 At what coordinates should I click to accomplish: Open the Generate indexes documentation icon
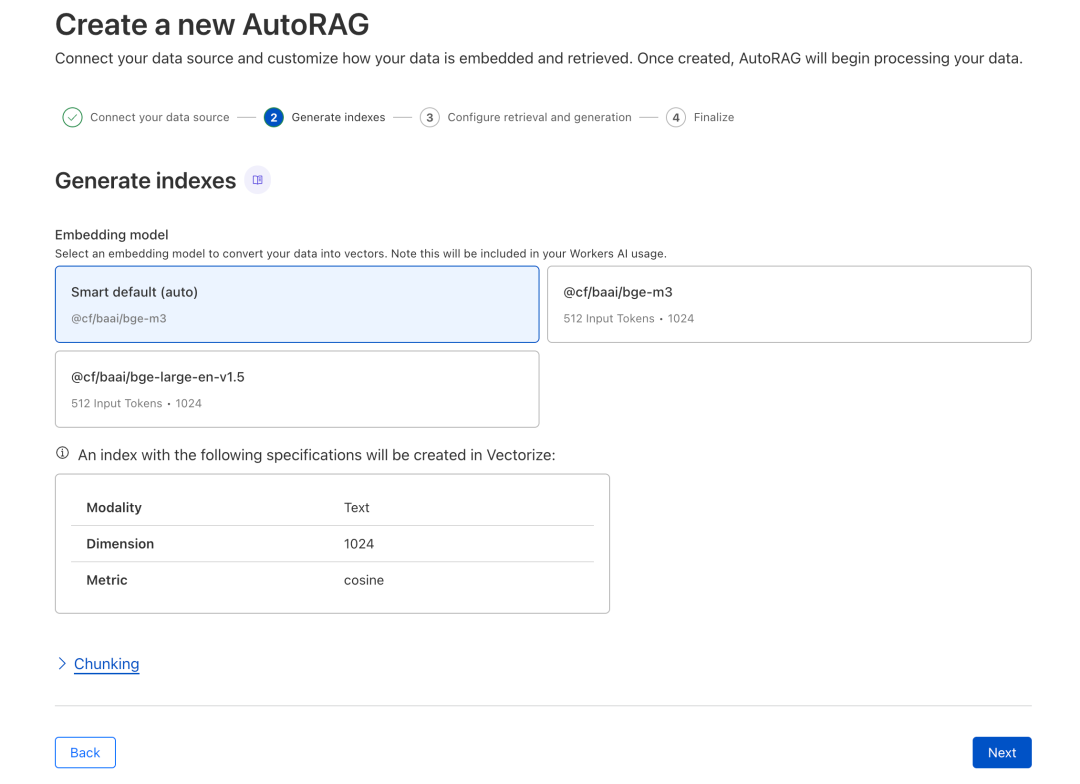pos(257,179)
